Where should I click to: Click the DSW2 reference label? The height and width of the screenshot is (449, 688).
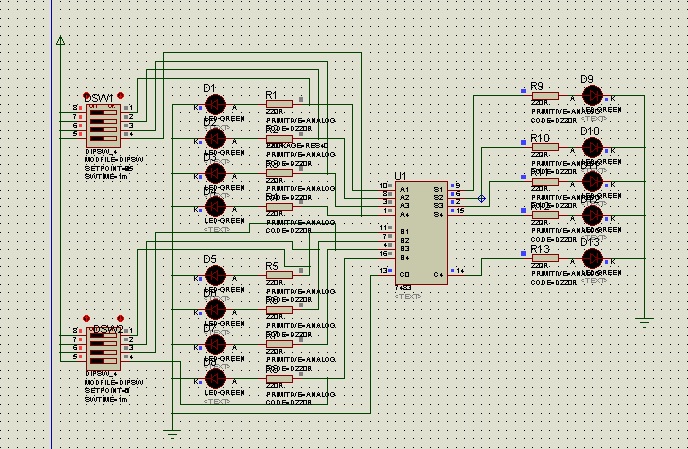(108, 329)
